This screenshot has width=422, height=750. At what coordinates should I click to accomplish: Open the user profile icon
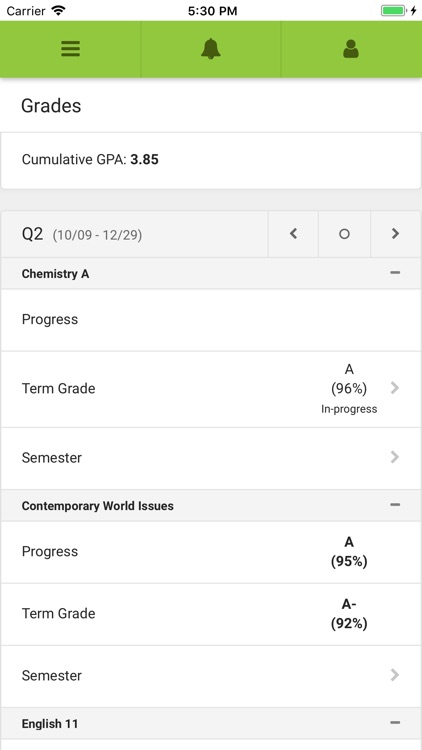pyautogui.click(x=351, y=49)
